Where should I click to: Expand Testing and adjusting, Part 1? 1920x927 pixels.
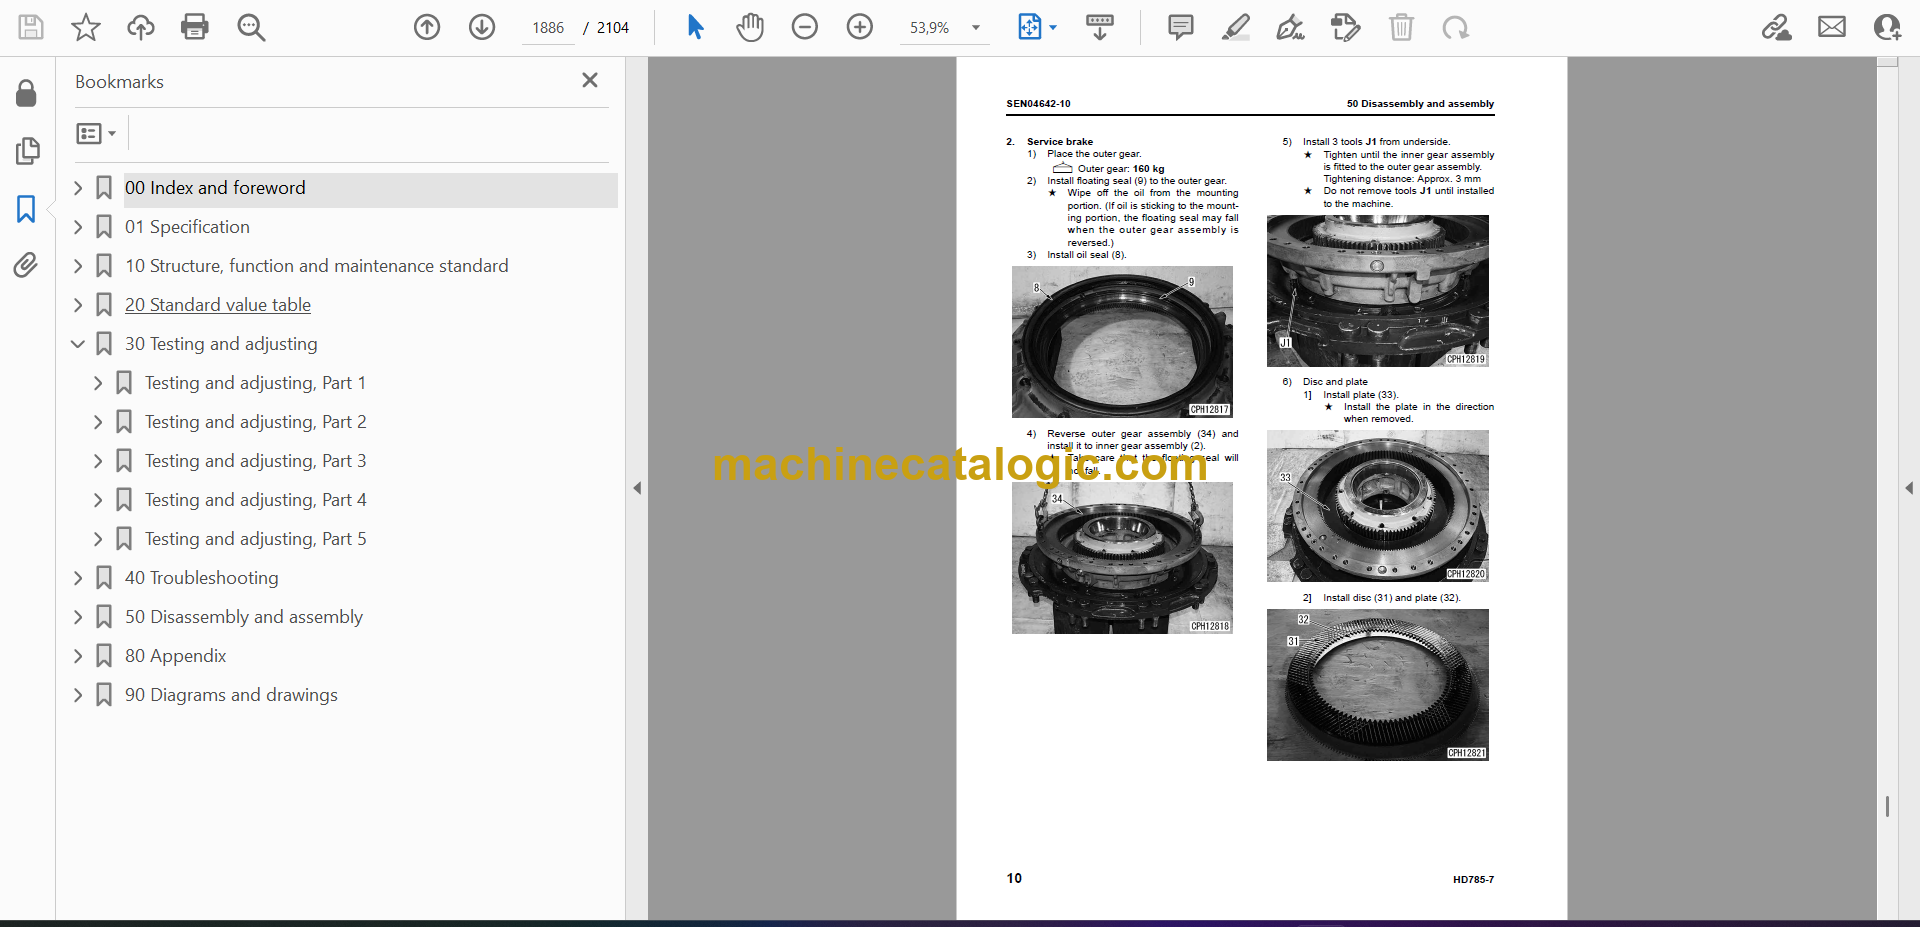tap(98, 383)
